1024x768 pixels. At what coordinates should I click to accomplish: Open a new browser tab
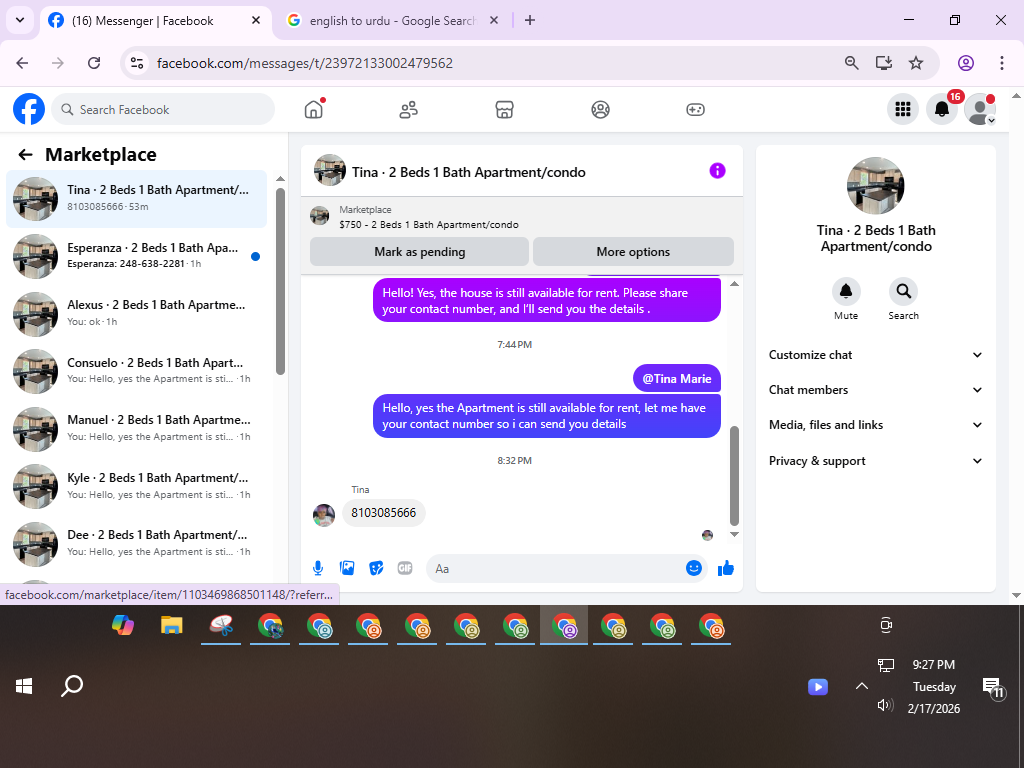(x=530, y=20)
